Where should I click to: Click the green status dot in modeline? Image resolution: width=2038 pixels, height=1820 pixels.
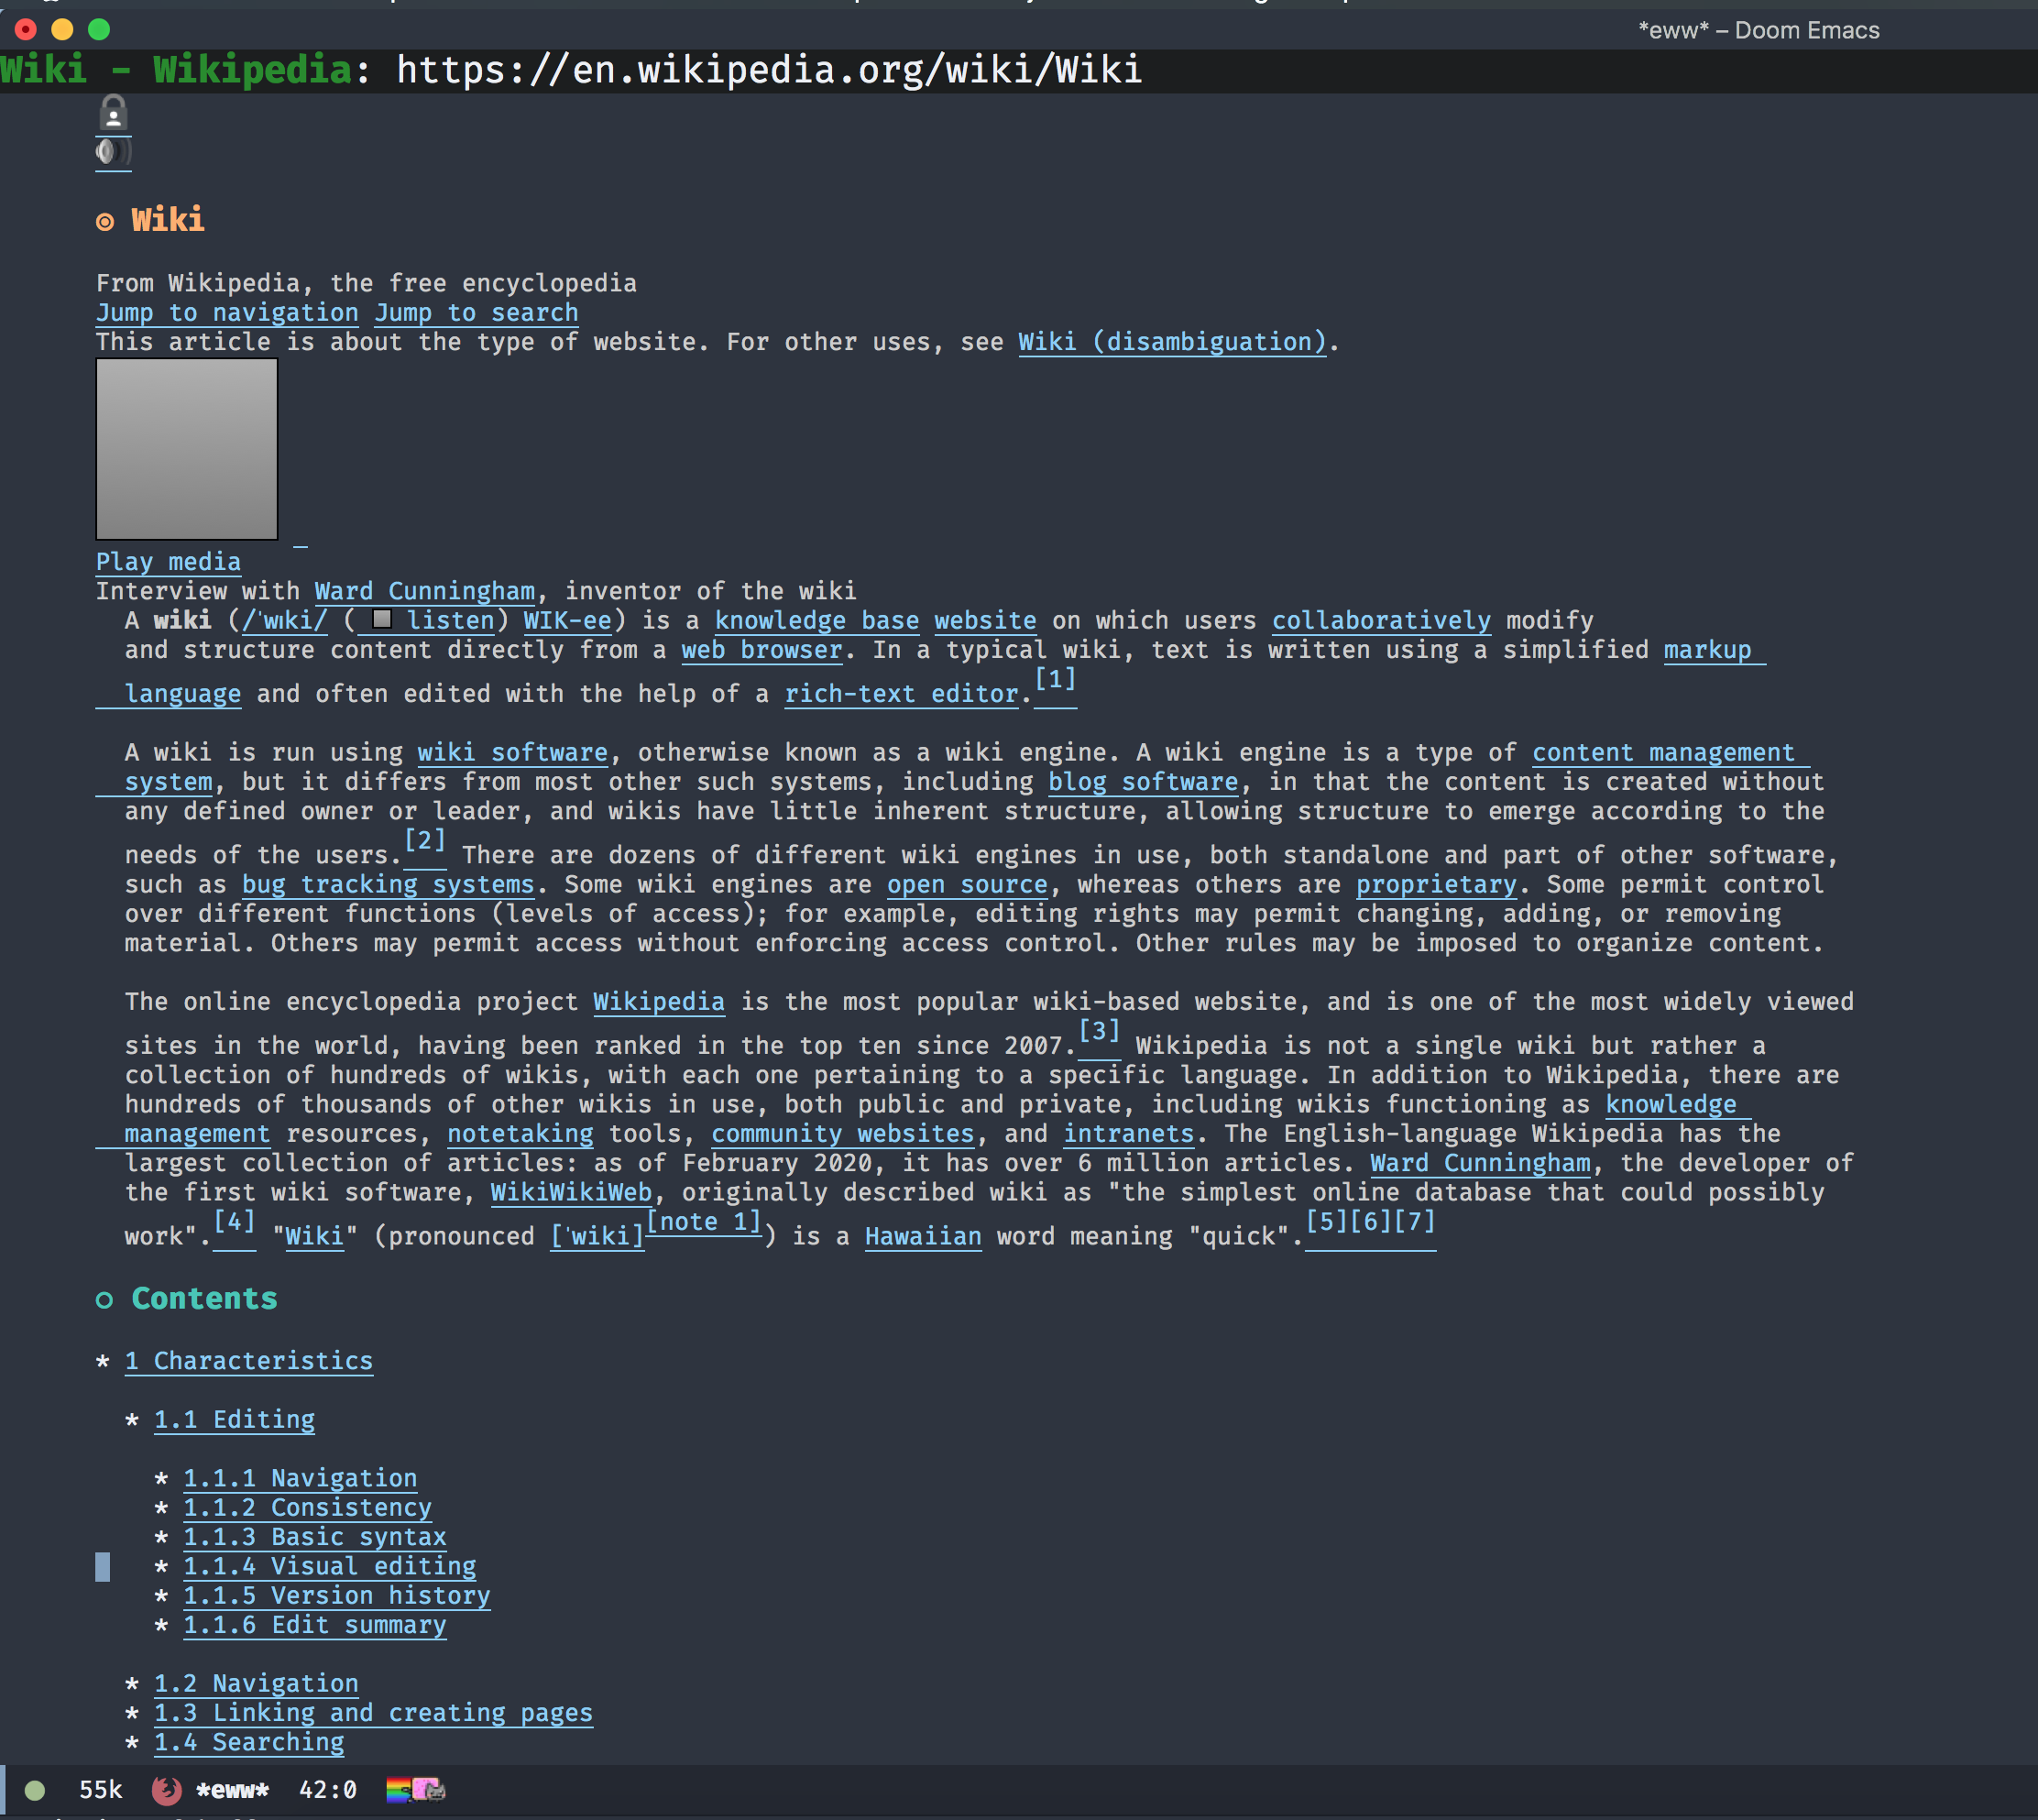coord(35,1790)
